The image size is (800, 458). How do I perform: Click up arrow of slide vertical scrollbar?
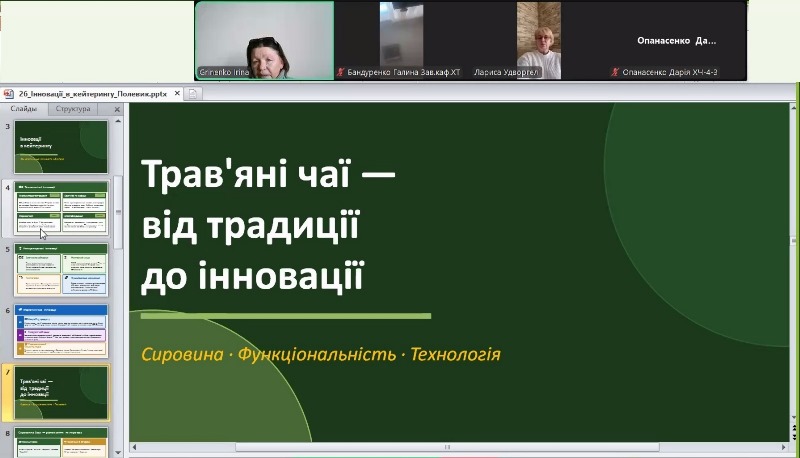coord(793,108)
